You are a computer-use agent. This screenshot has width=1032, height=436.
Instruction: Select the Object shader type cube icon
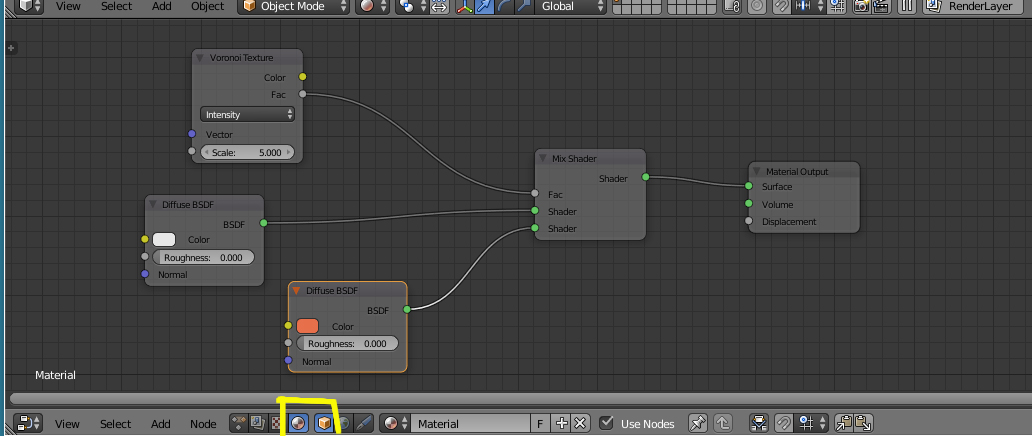[324, 424]
